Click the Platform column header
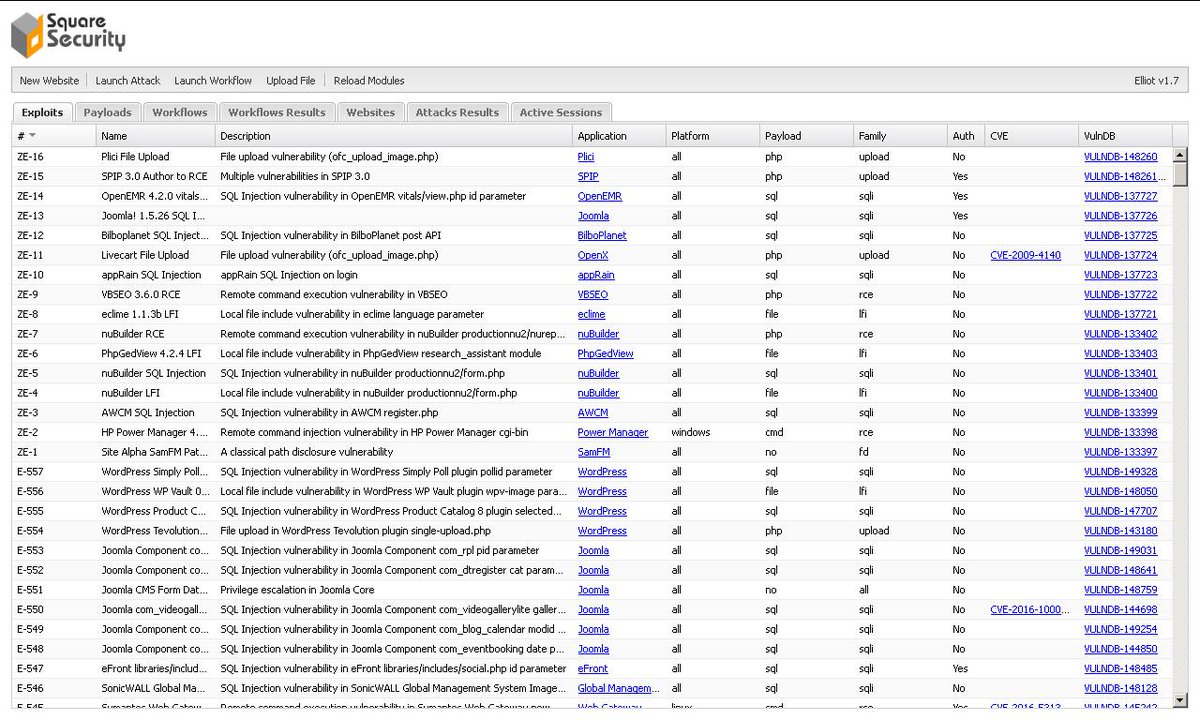This screenshot has height=720, width=1200. [x=713, y=135]
